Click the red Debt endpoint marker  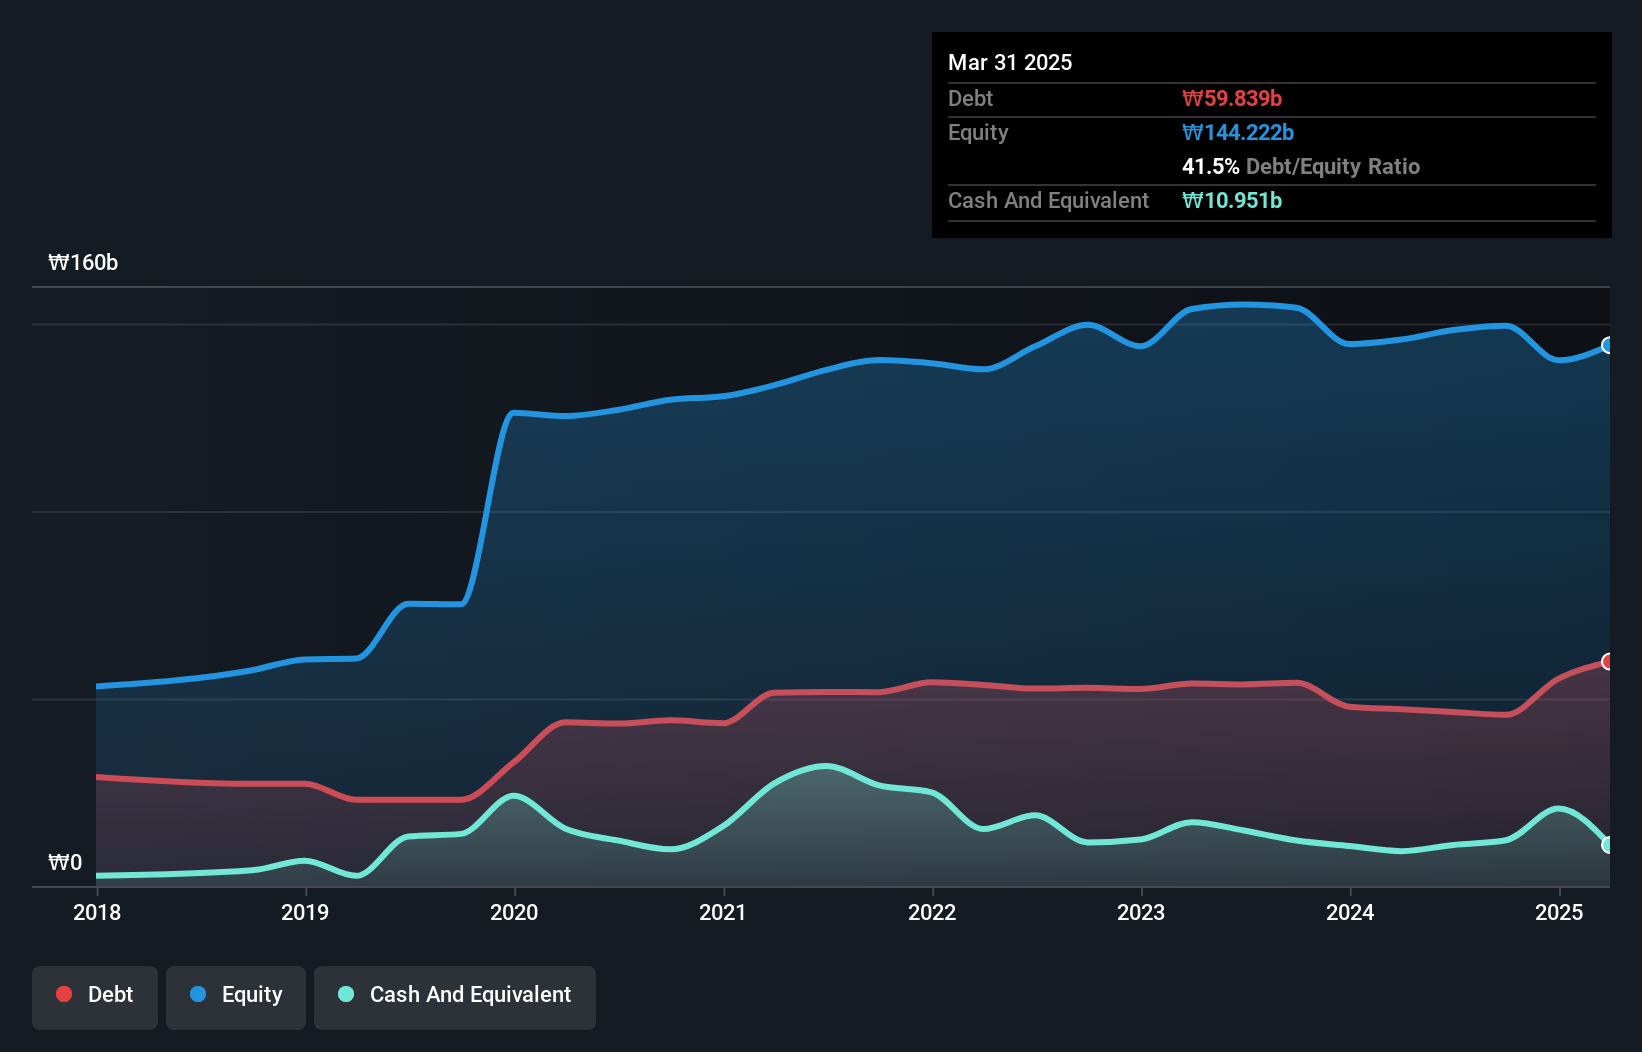(1608, 661)
